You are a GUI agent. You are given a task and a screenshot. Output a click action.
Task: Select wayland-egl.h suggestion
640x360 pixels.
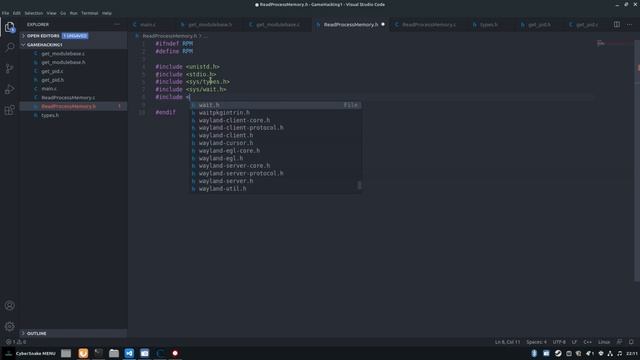pyautogui.click(x=276, y=158)
